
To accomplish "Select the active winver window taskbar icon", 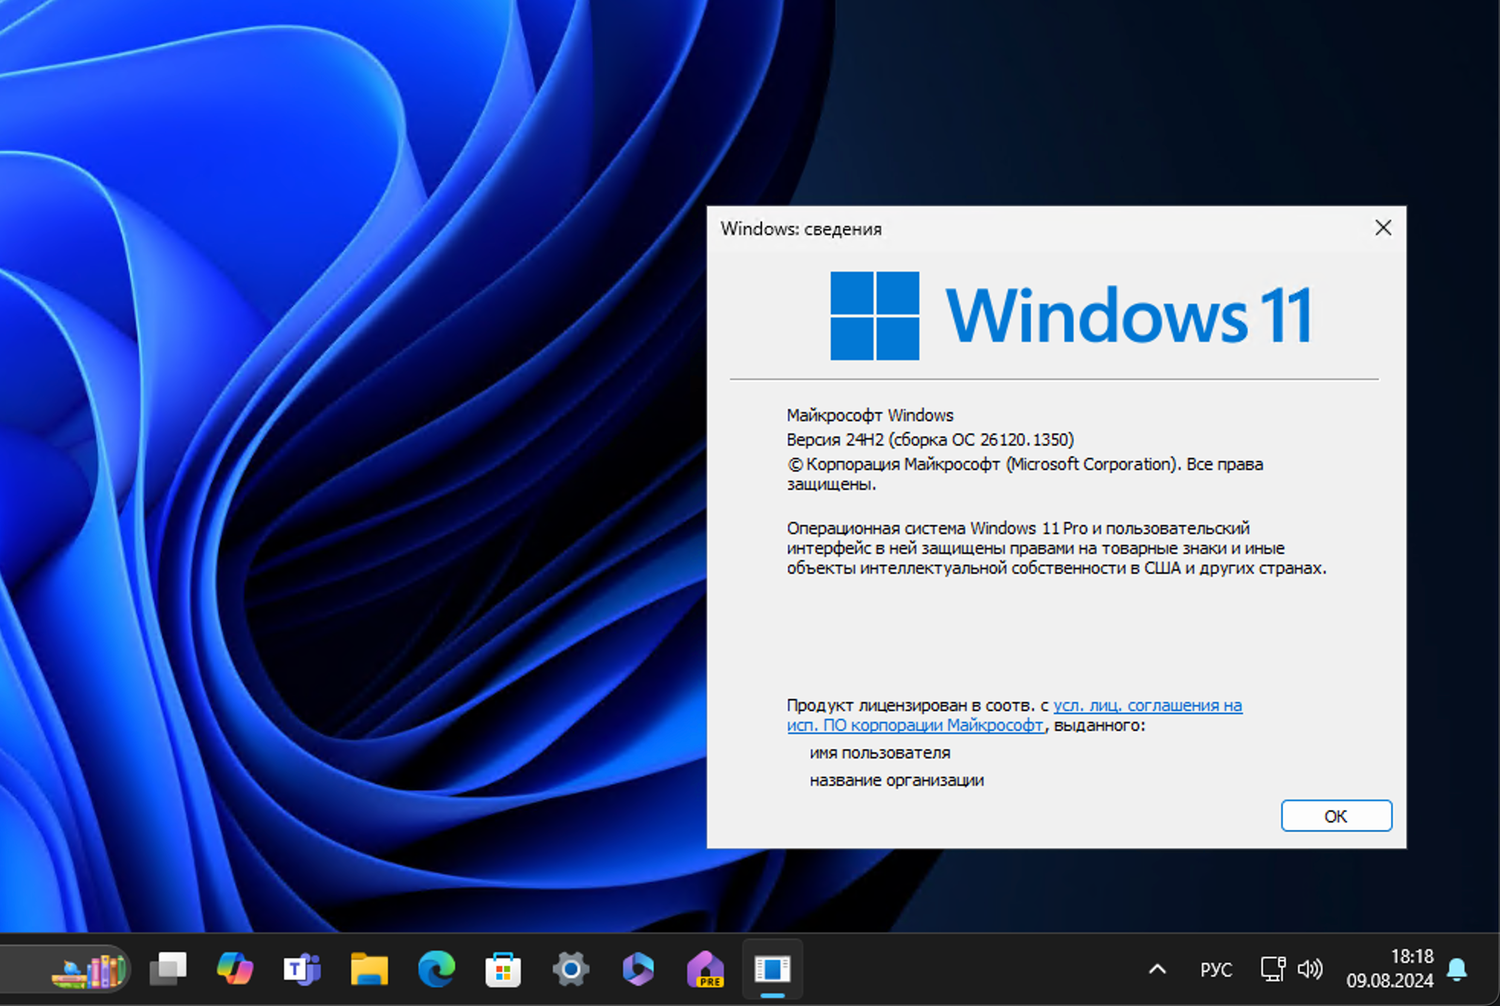I will coord(771,969).
